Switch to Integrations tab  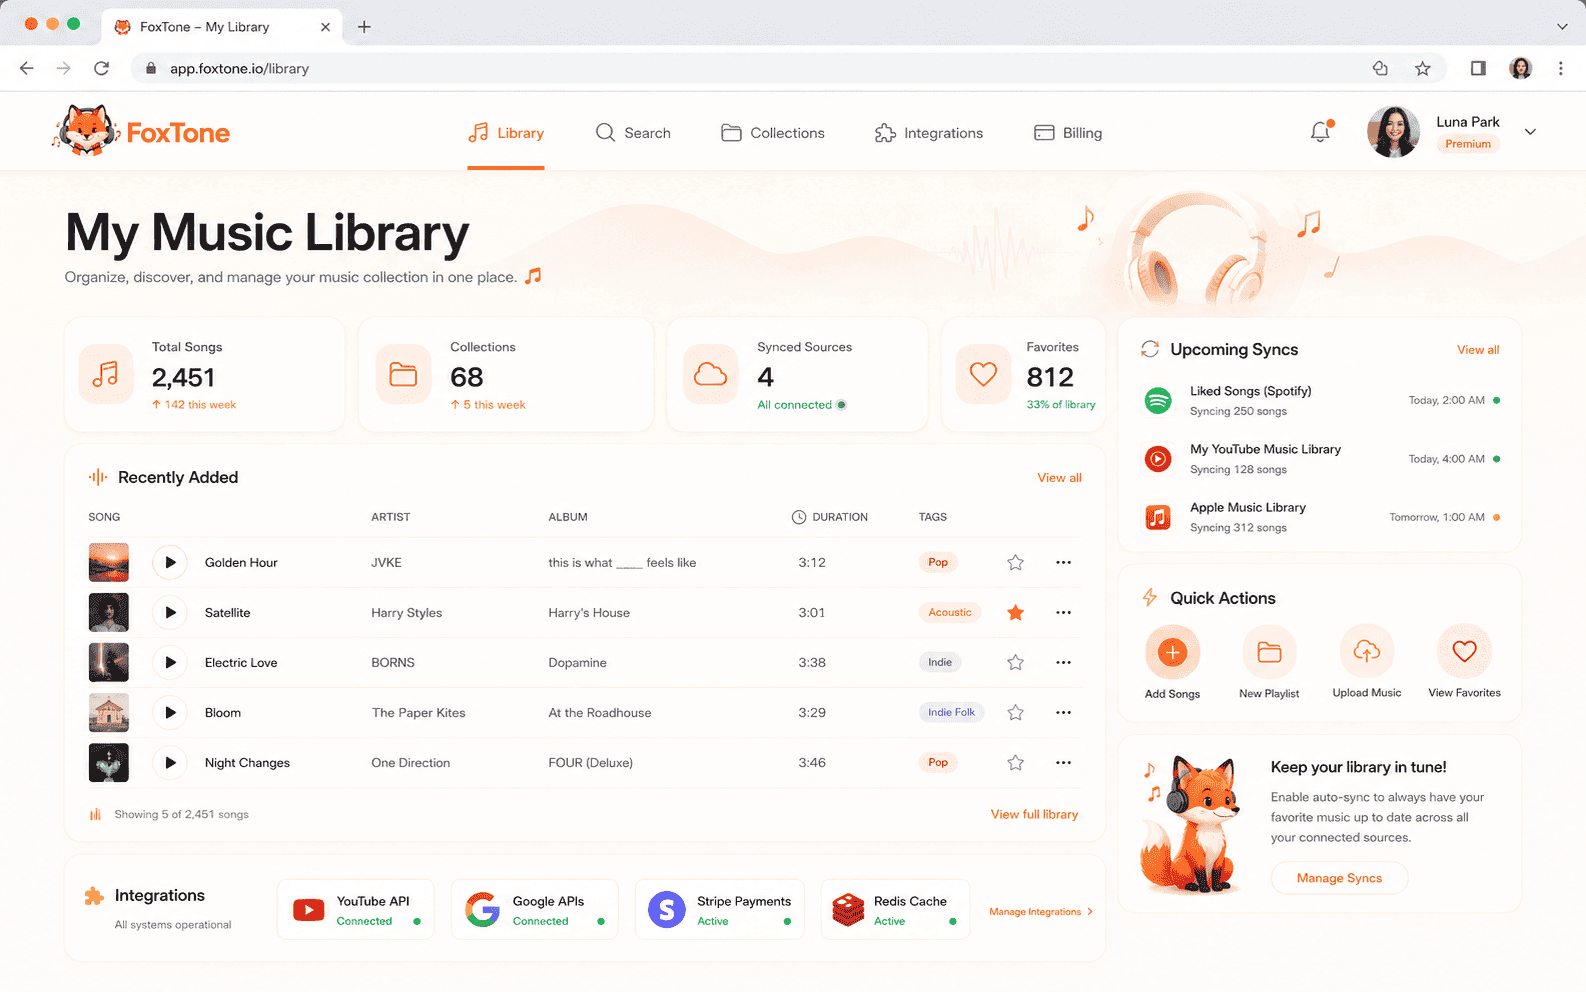(928, 133)
